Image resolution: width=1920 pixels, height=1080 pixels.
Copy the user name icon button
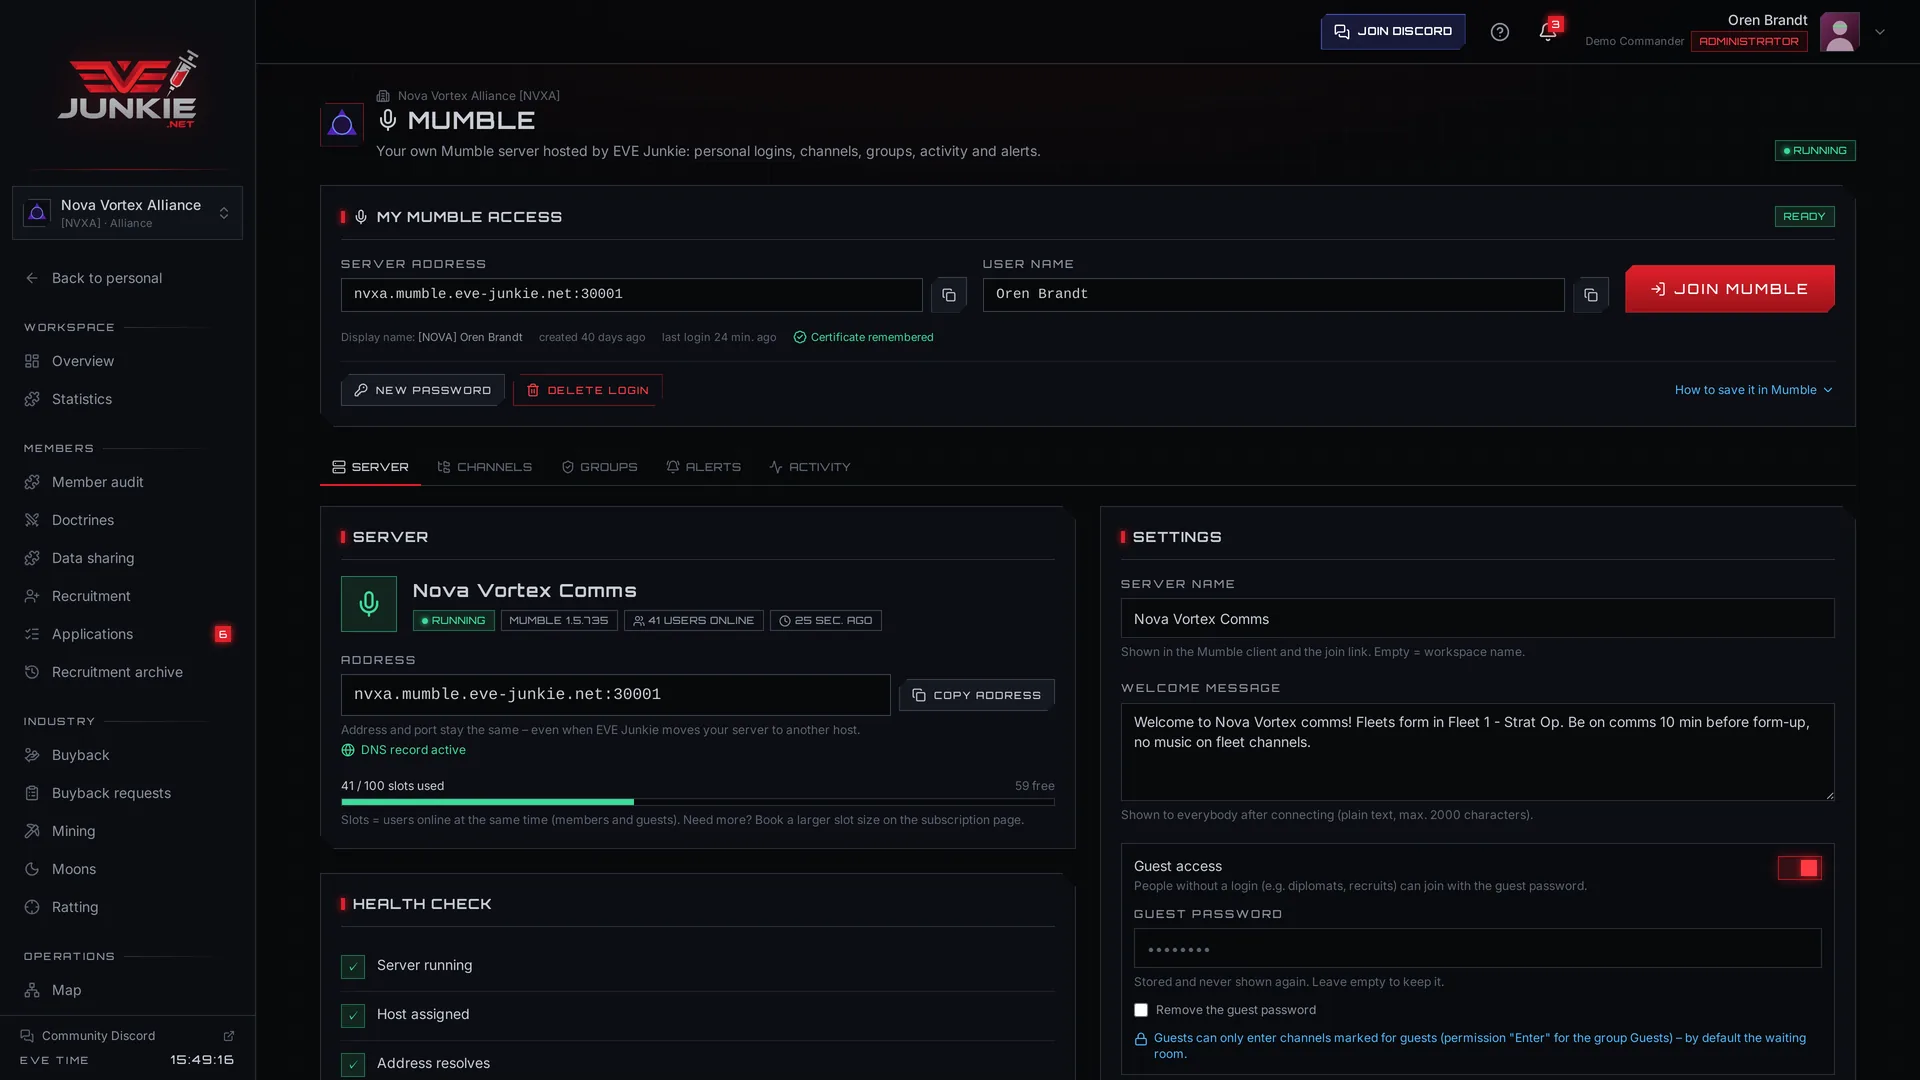point(1590,295)
